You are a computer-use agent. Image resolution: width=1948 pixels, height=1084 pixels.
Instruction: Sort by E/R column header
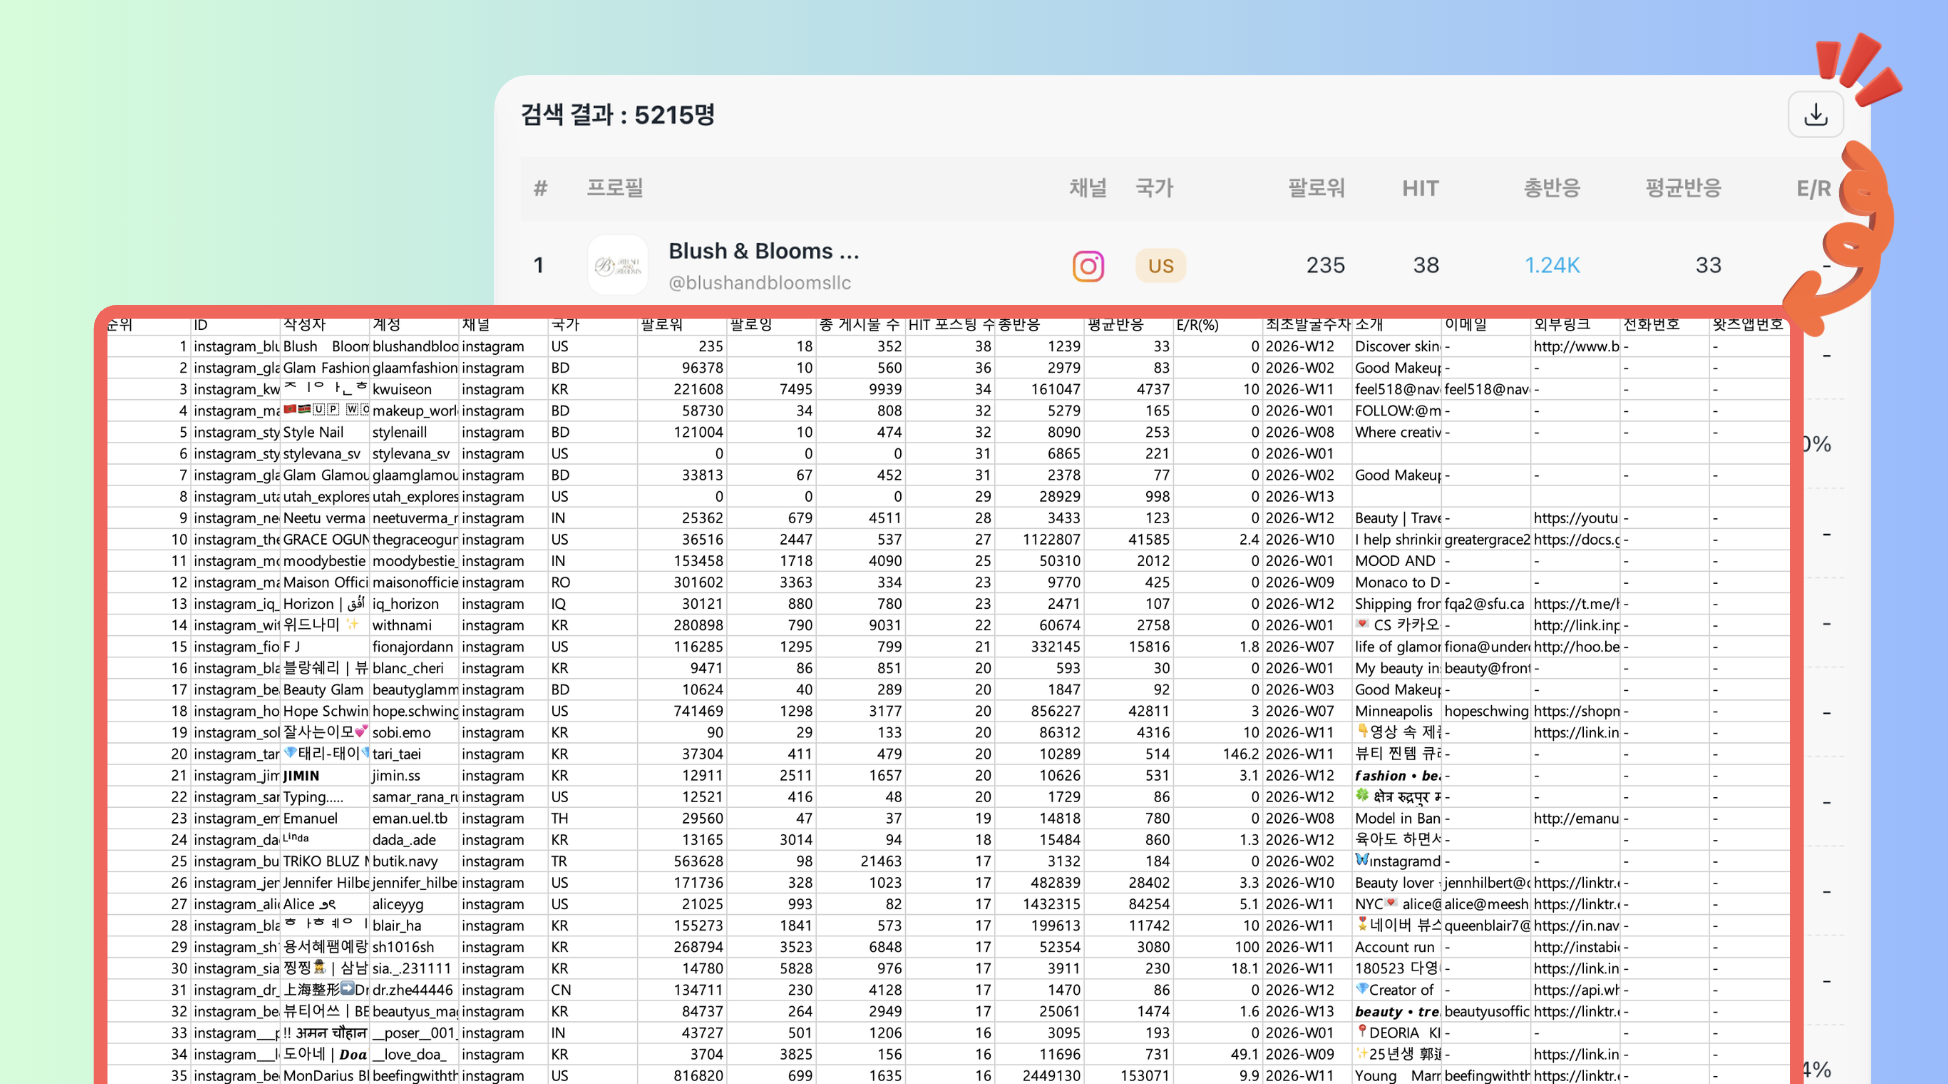1812,188
